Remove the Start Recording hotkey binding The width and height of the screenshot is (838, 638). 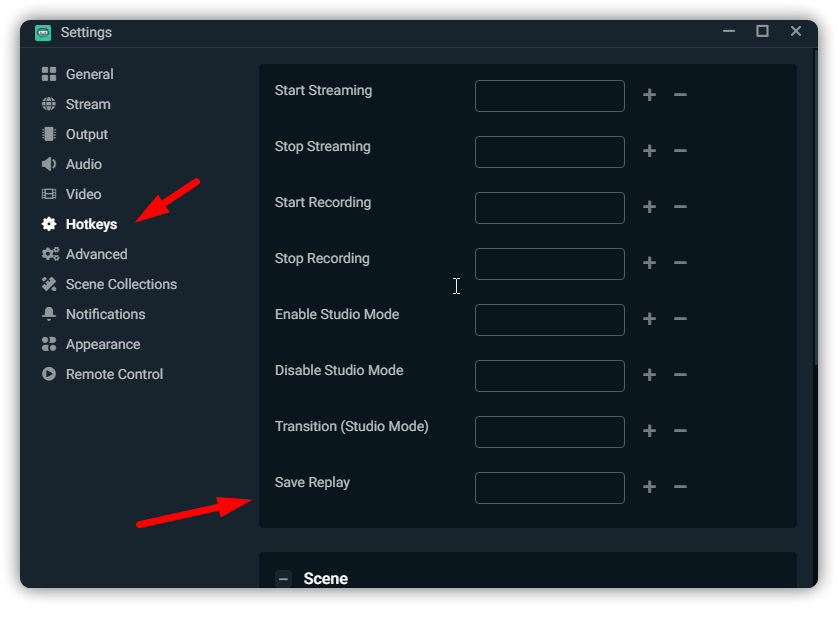(680, 207)
